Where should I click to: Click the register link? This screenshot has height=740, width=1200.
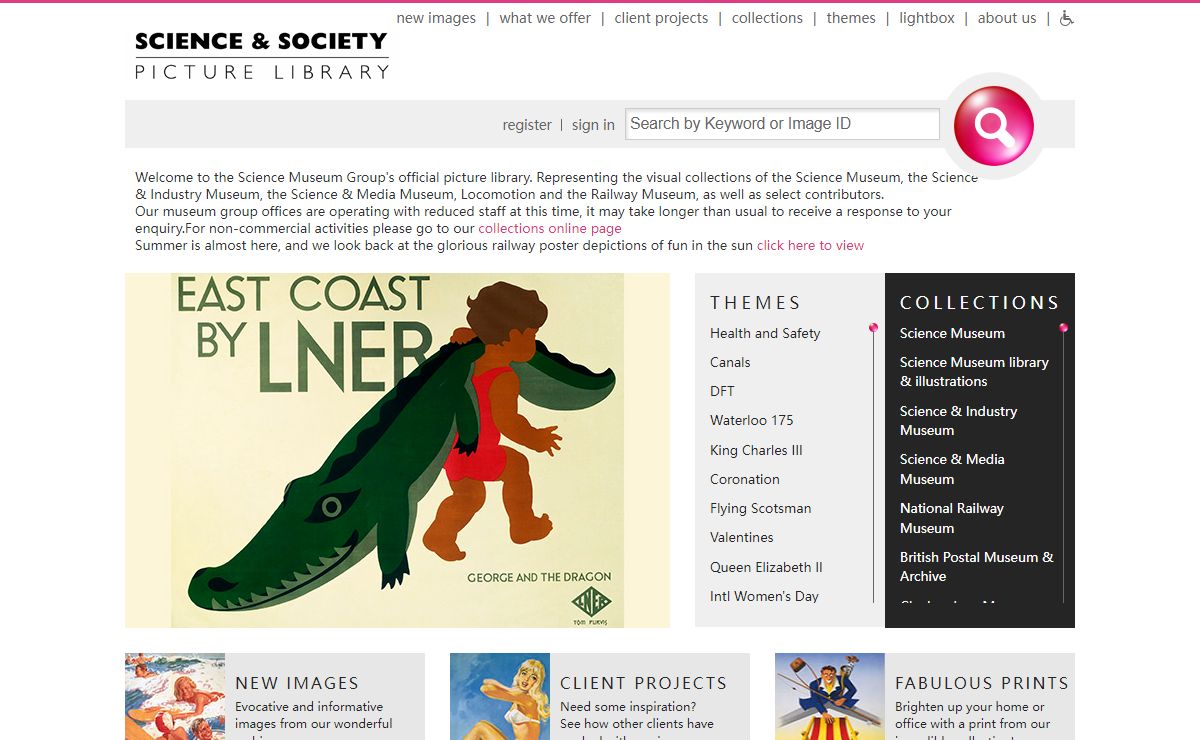[x=527, y=125]
